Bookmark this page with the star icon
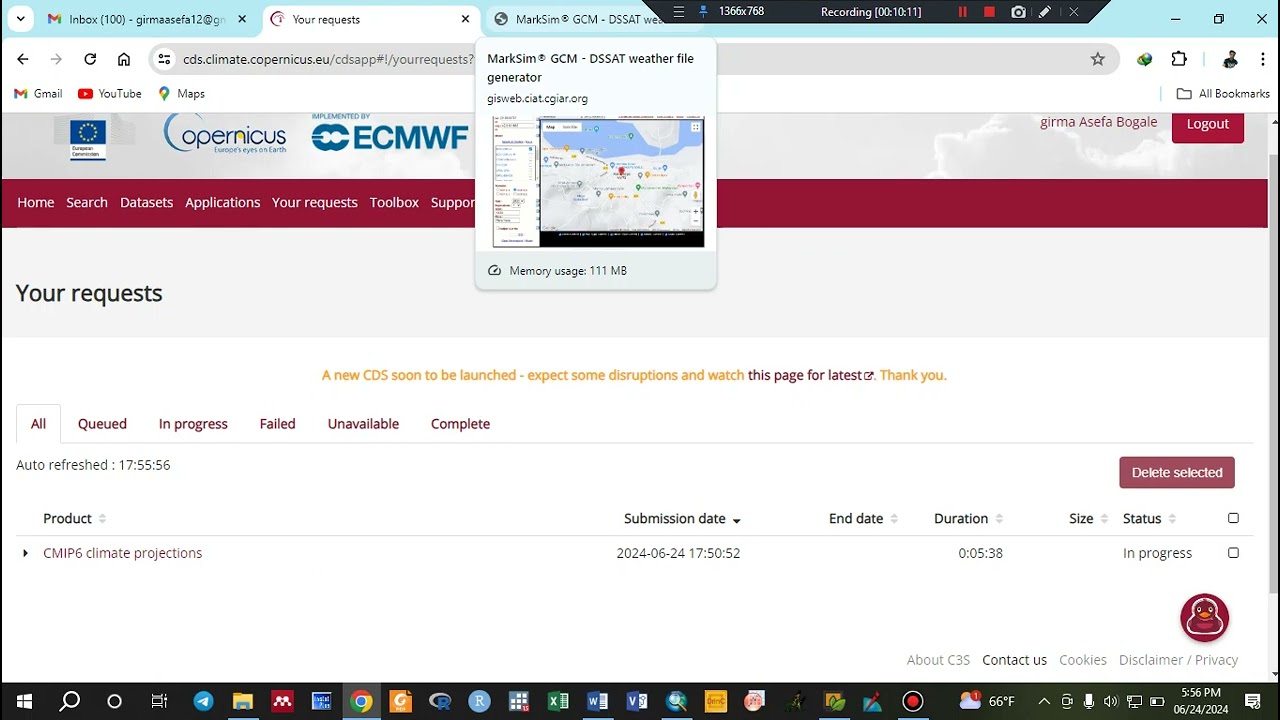The image size is (1280, 720). [1097, 59]
